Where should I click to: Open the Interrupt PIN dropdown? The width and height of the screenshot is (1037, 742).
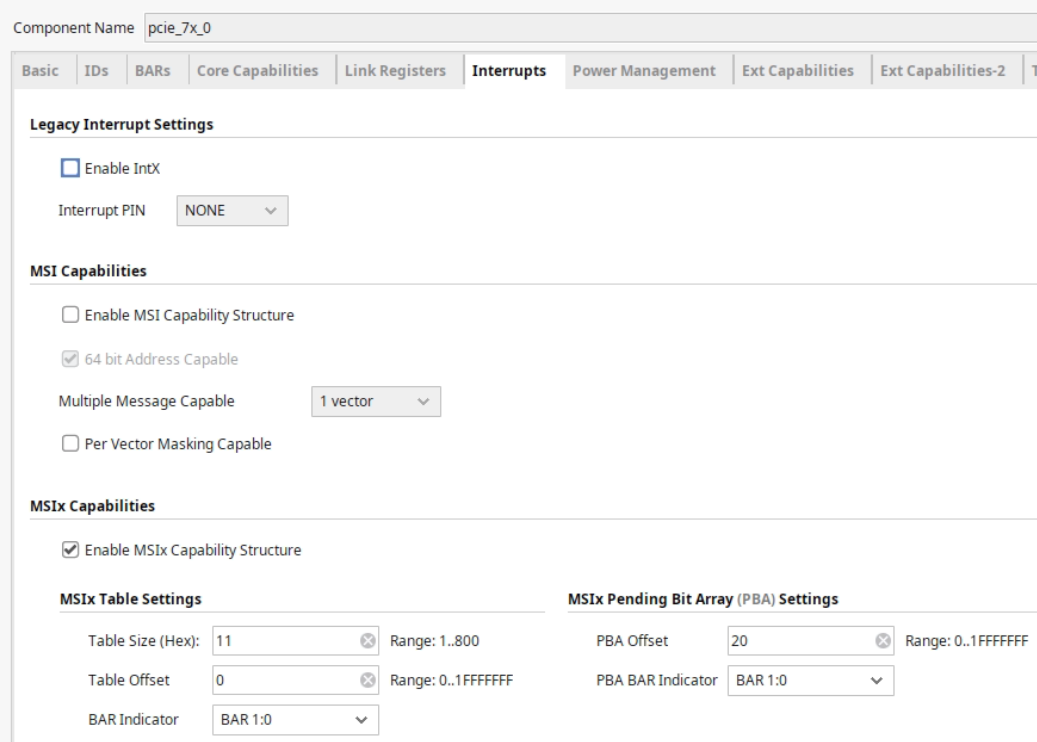(x=232, y=211)
